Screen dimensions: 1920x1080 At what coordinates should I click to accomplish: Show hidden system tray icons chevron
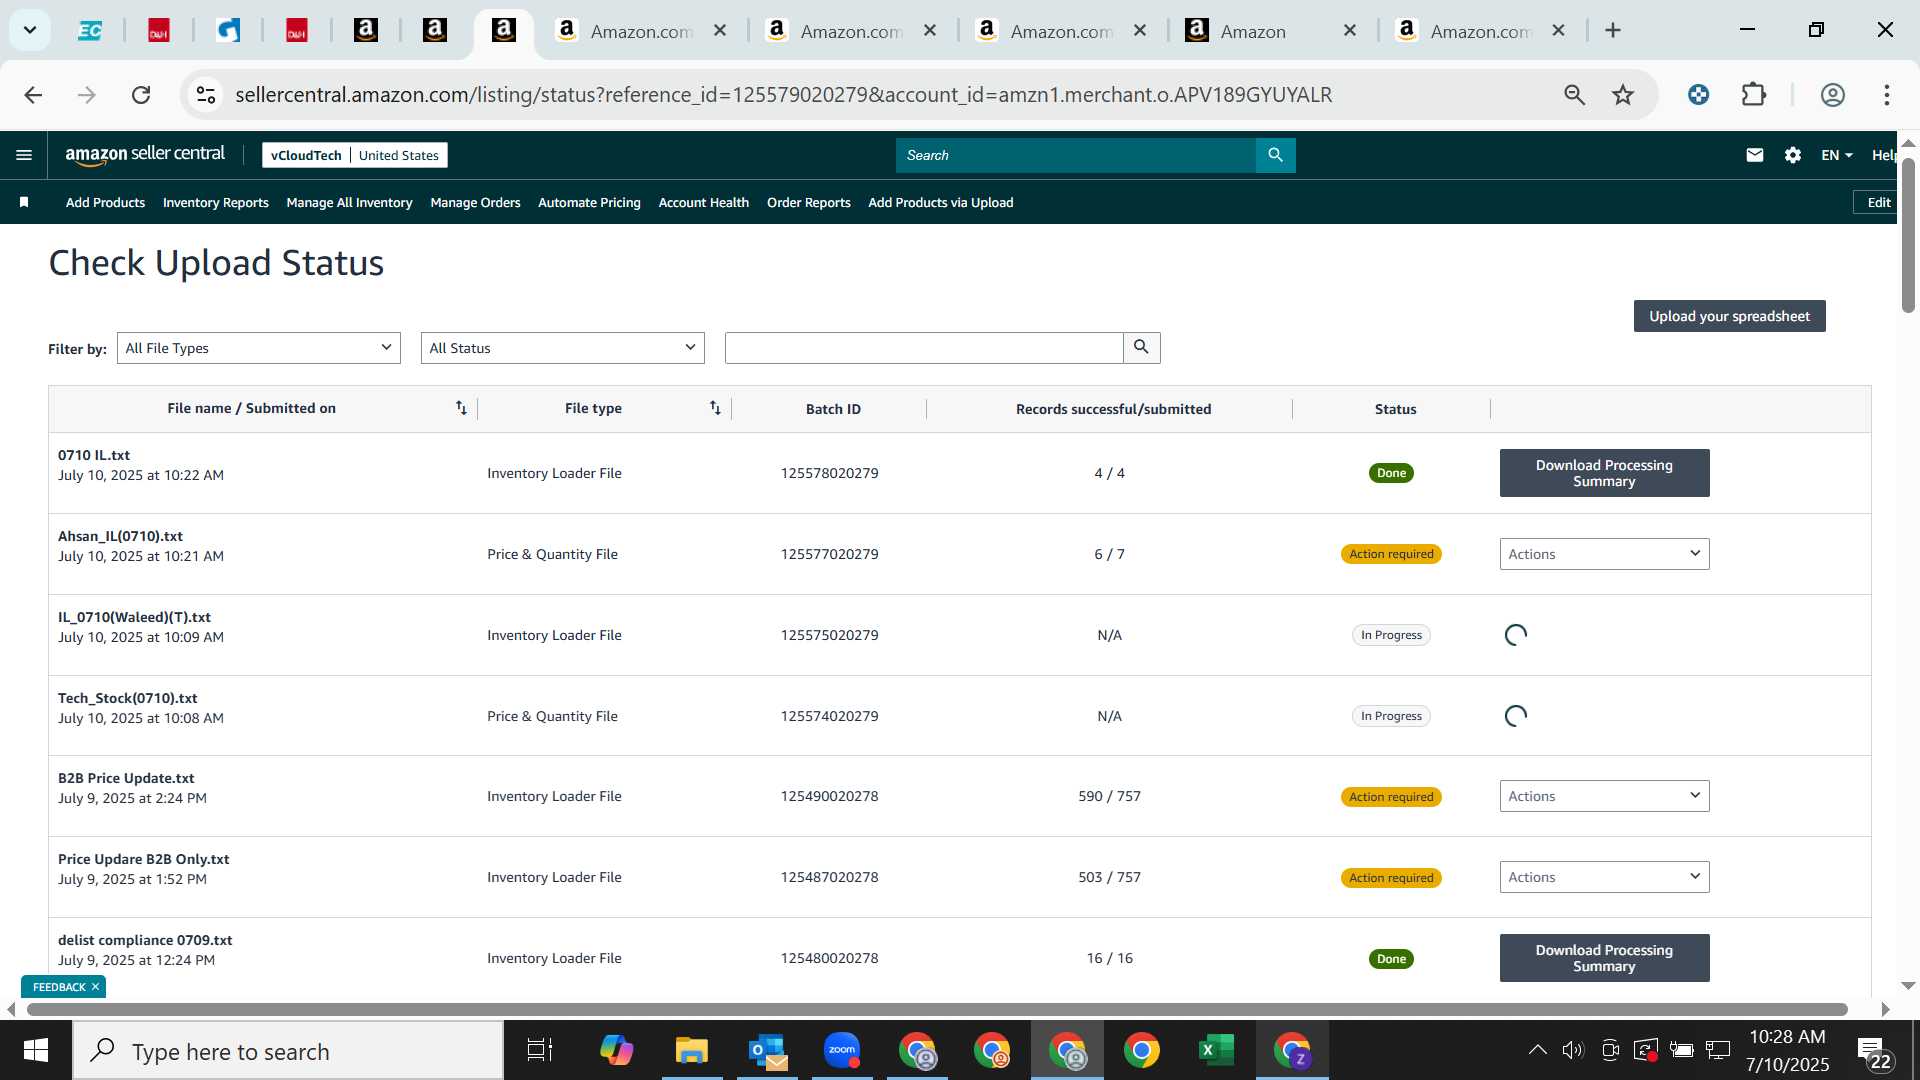[x=1537, y=1050]
